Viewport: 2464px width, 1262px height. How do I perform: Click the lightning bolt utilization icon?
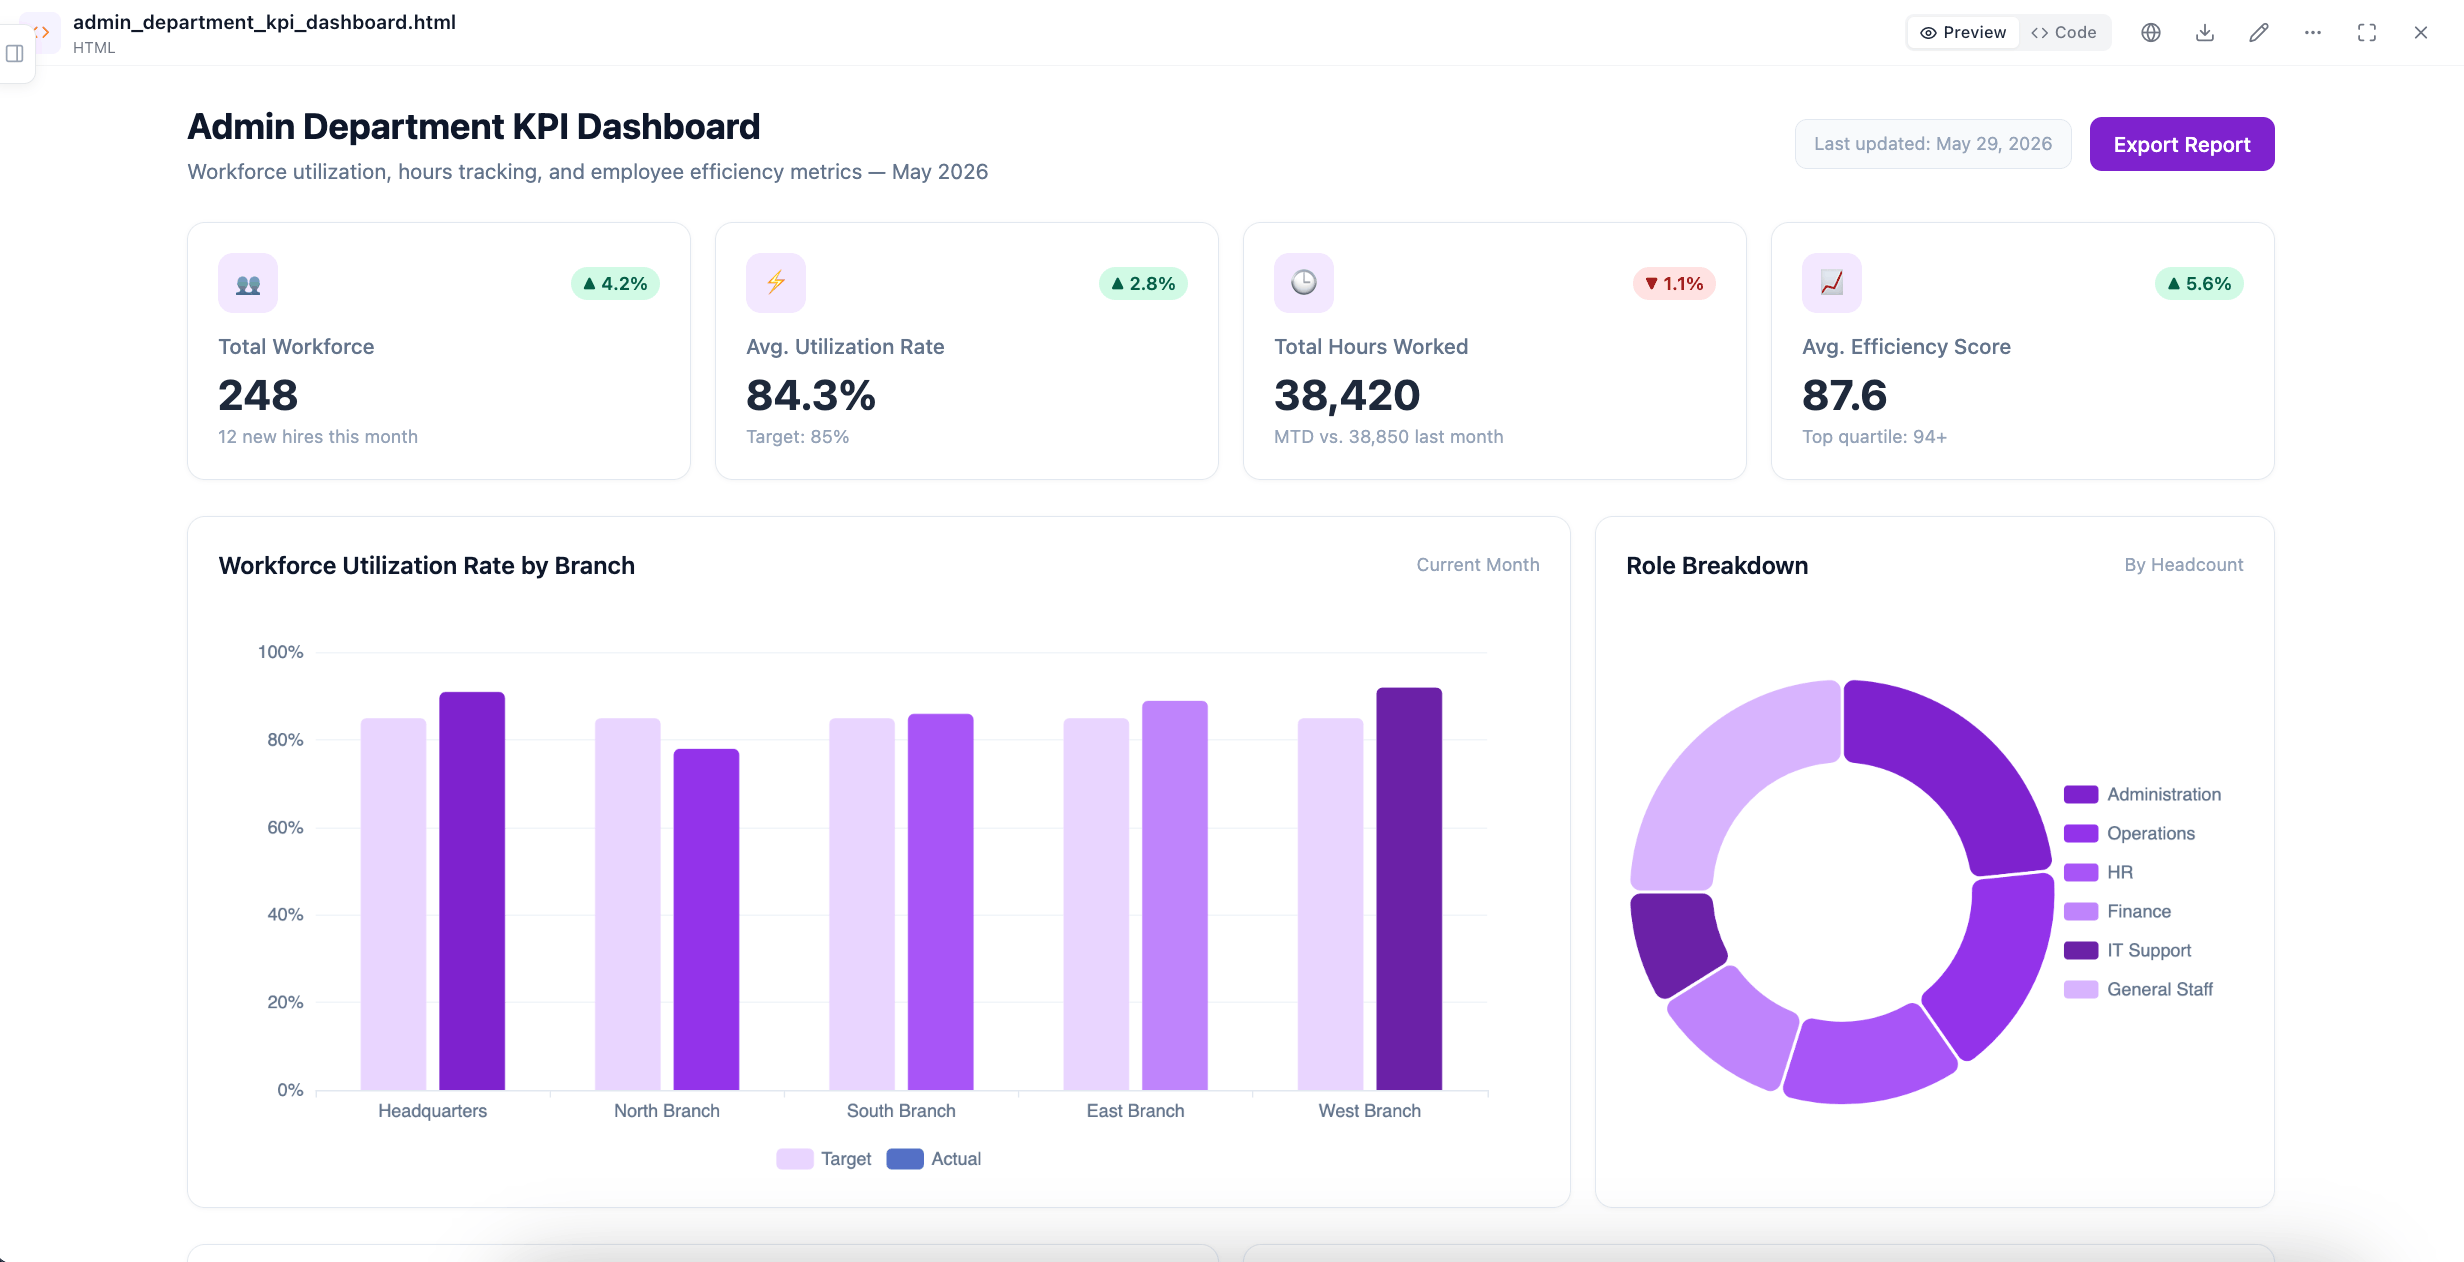[x=776, y=283]
